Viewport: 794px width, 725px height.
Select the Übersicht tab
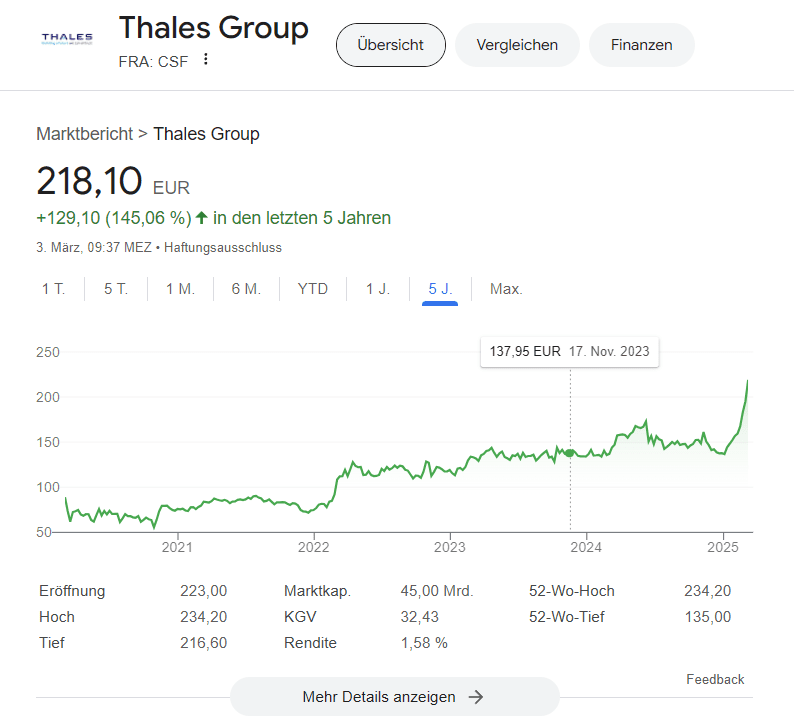point(390,45)
